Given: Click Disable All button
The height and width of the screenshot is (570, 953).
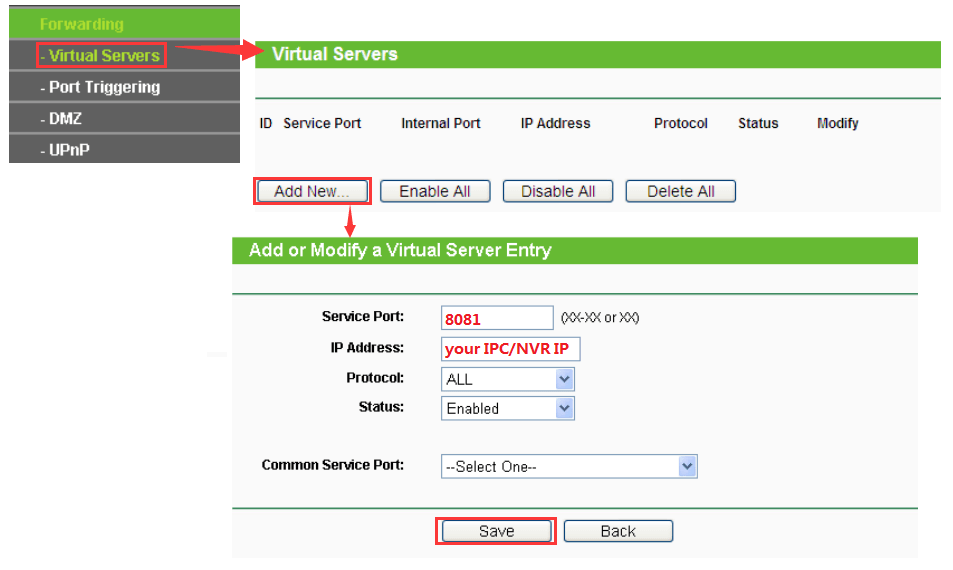Looking at the screenshot, I should (x=558, y=191).
